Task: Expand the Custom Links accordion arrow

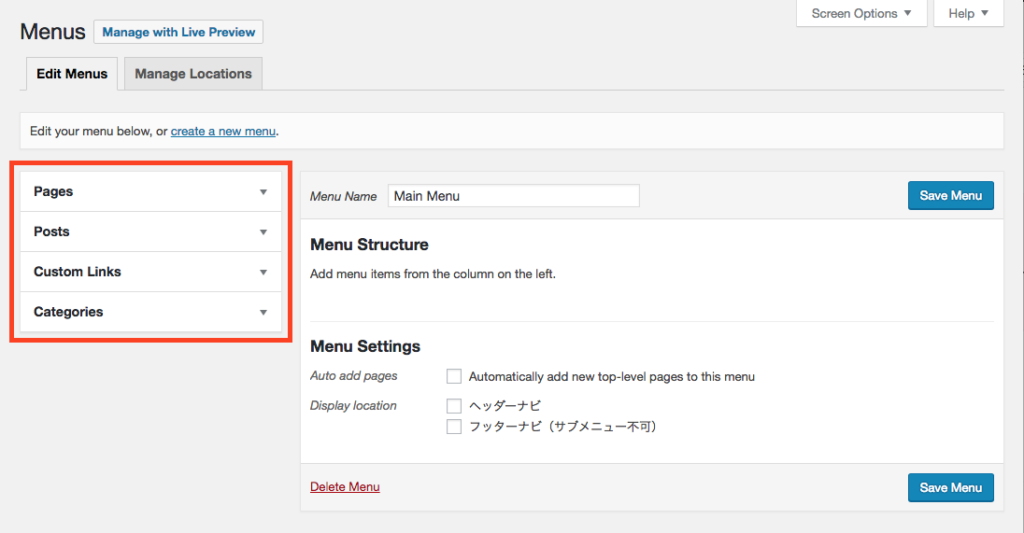Action: pos(263,272)
